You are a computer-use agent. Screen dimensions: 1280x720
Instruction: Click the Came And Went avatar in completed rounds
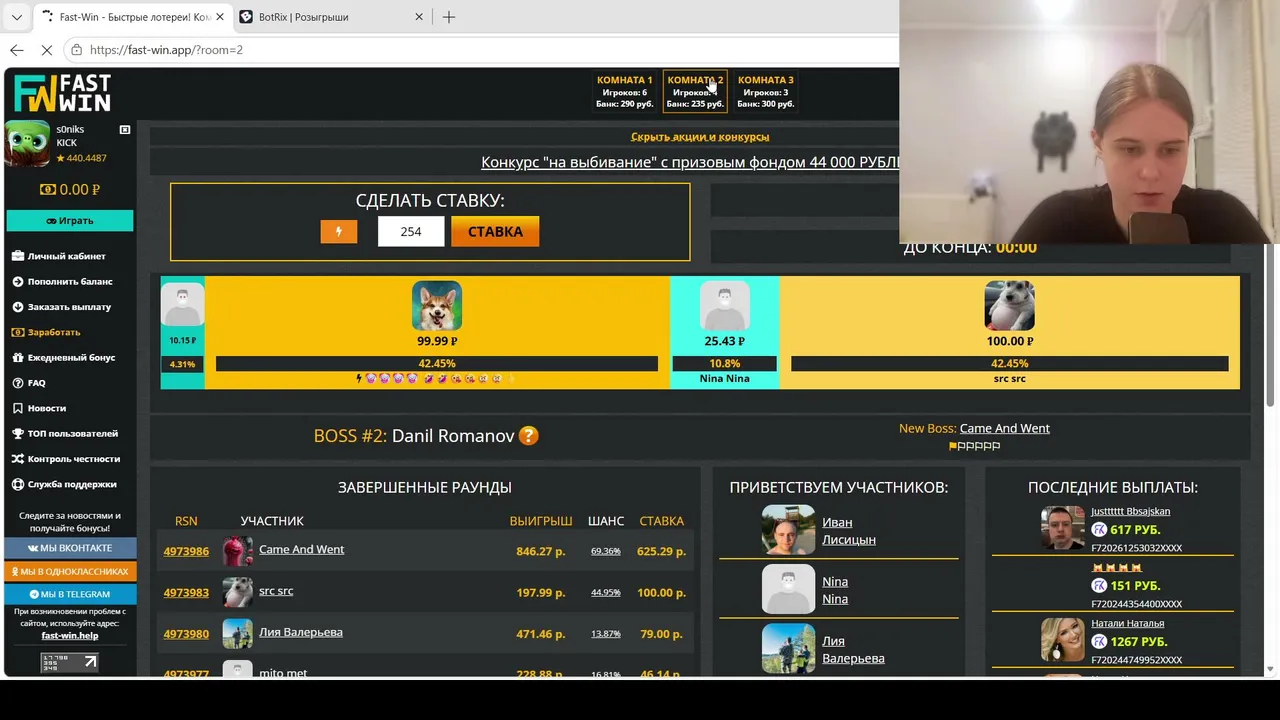[x=237, y=551]
